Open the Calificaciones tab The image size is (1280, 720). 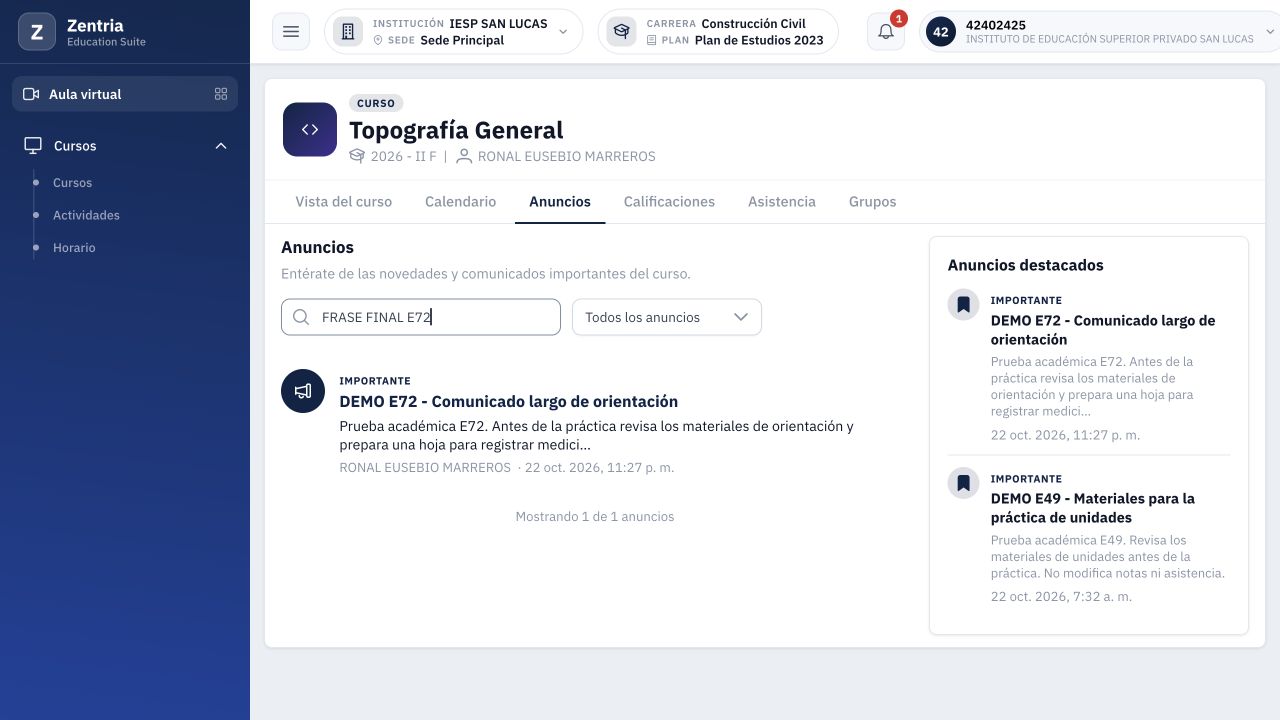pyautogui.click(x=669, y=202)
